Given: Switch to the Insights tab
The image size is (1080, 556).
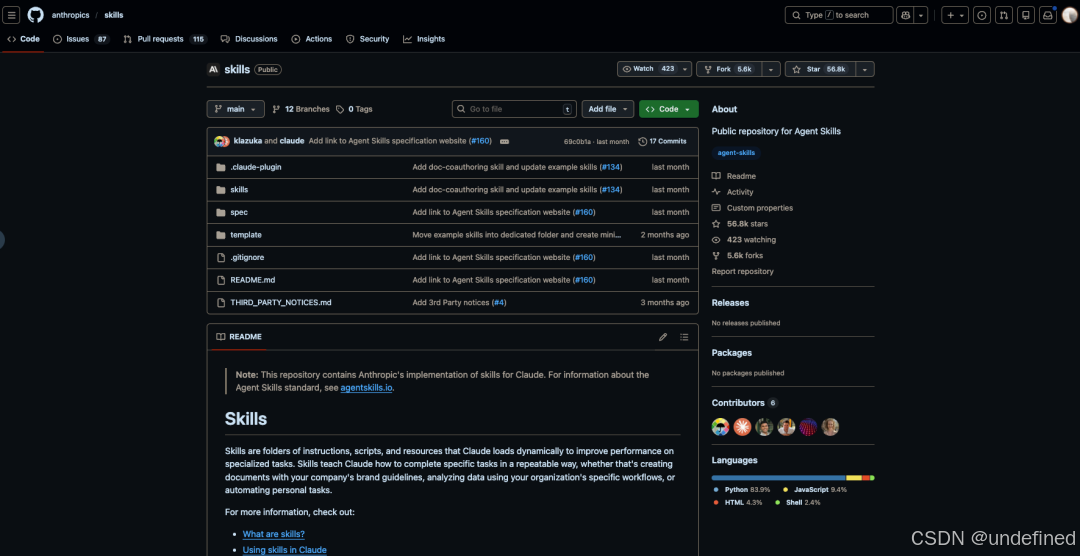Looking at the screenshot, I should [x=424, y=39].
